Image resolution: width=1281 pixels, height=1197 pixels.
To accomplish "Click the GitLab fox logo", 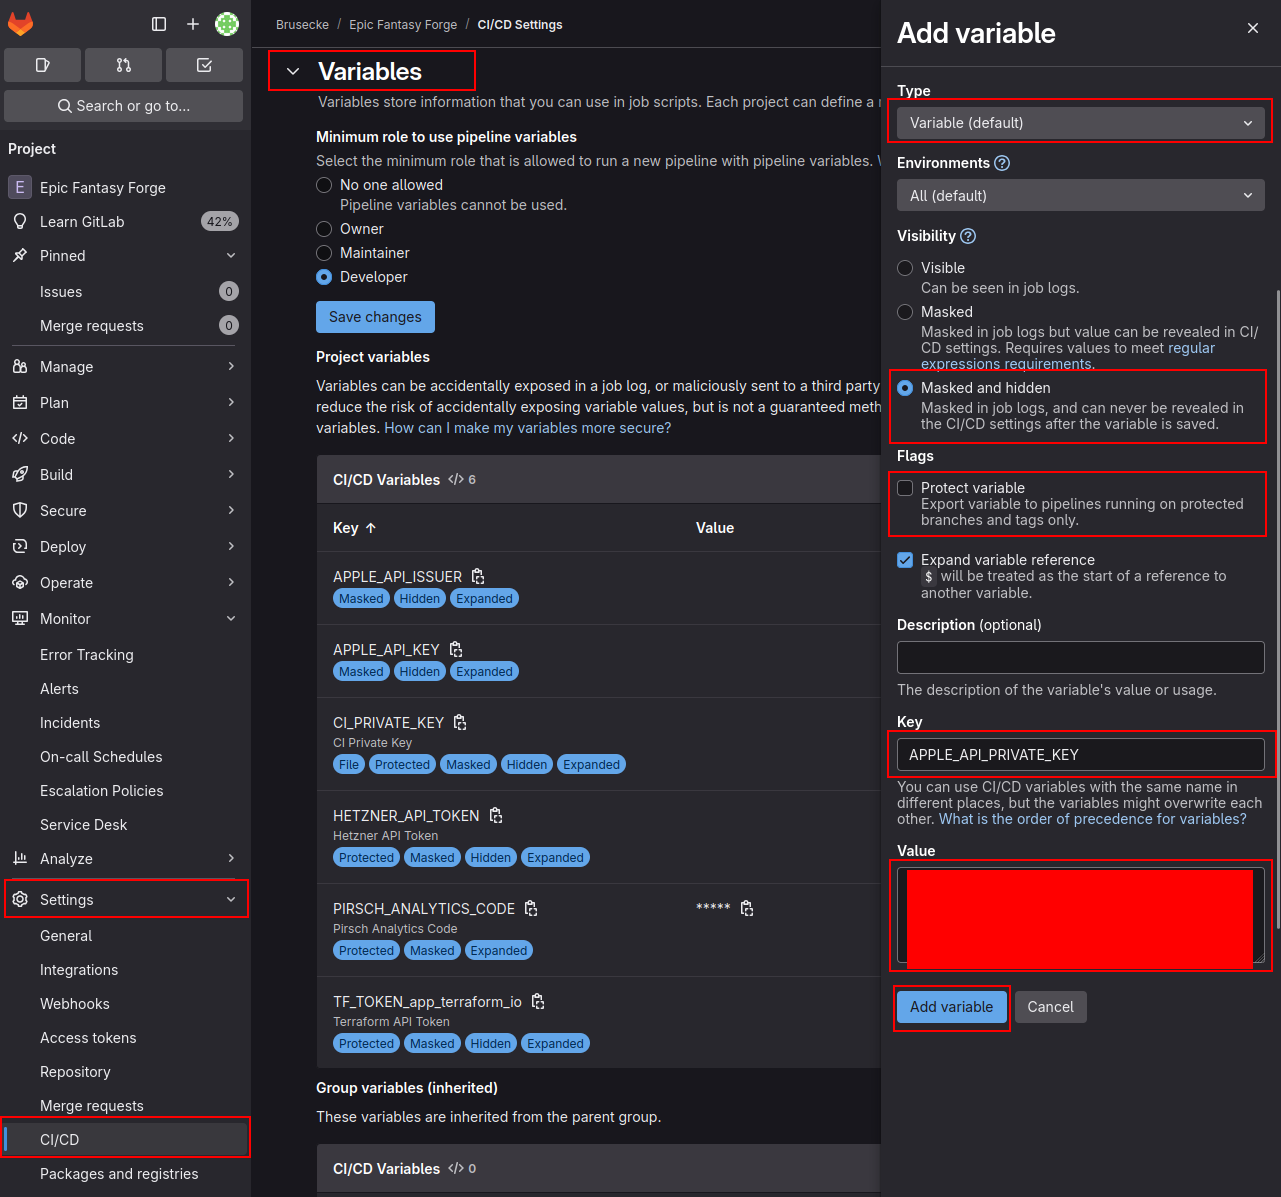I will [20, 23].
